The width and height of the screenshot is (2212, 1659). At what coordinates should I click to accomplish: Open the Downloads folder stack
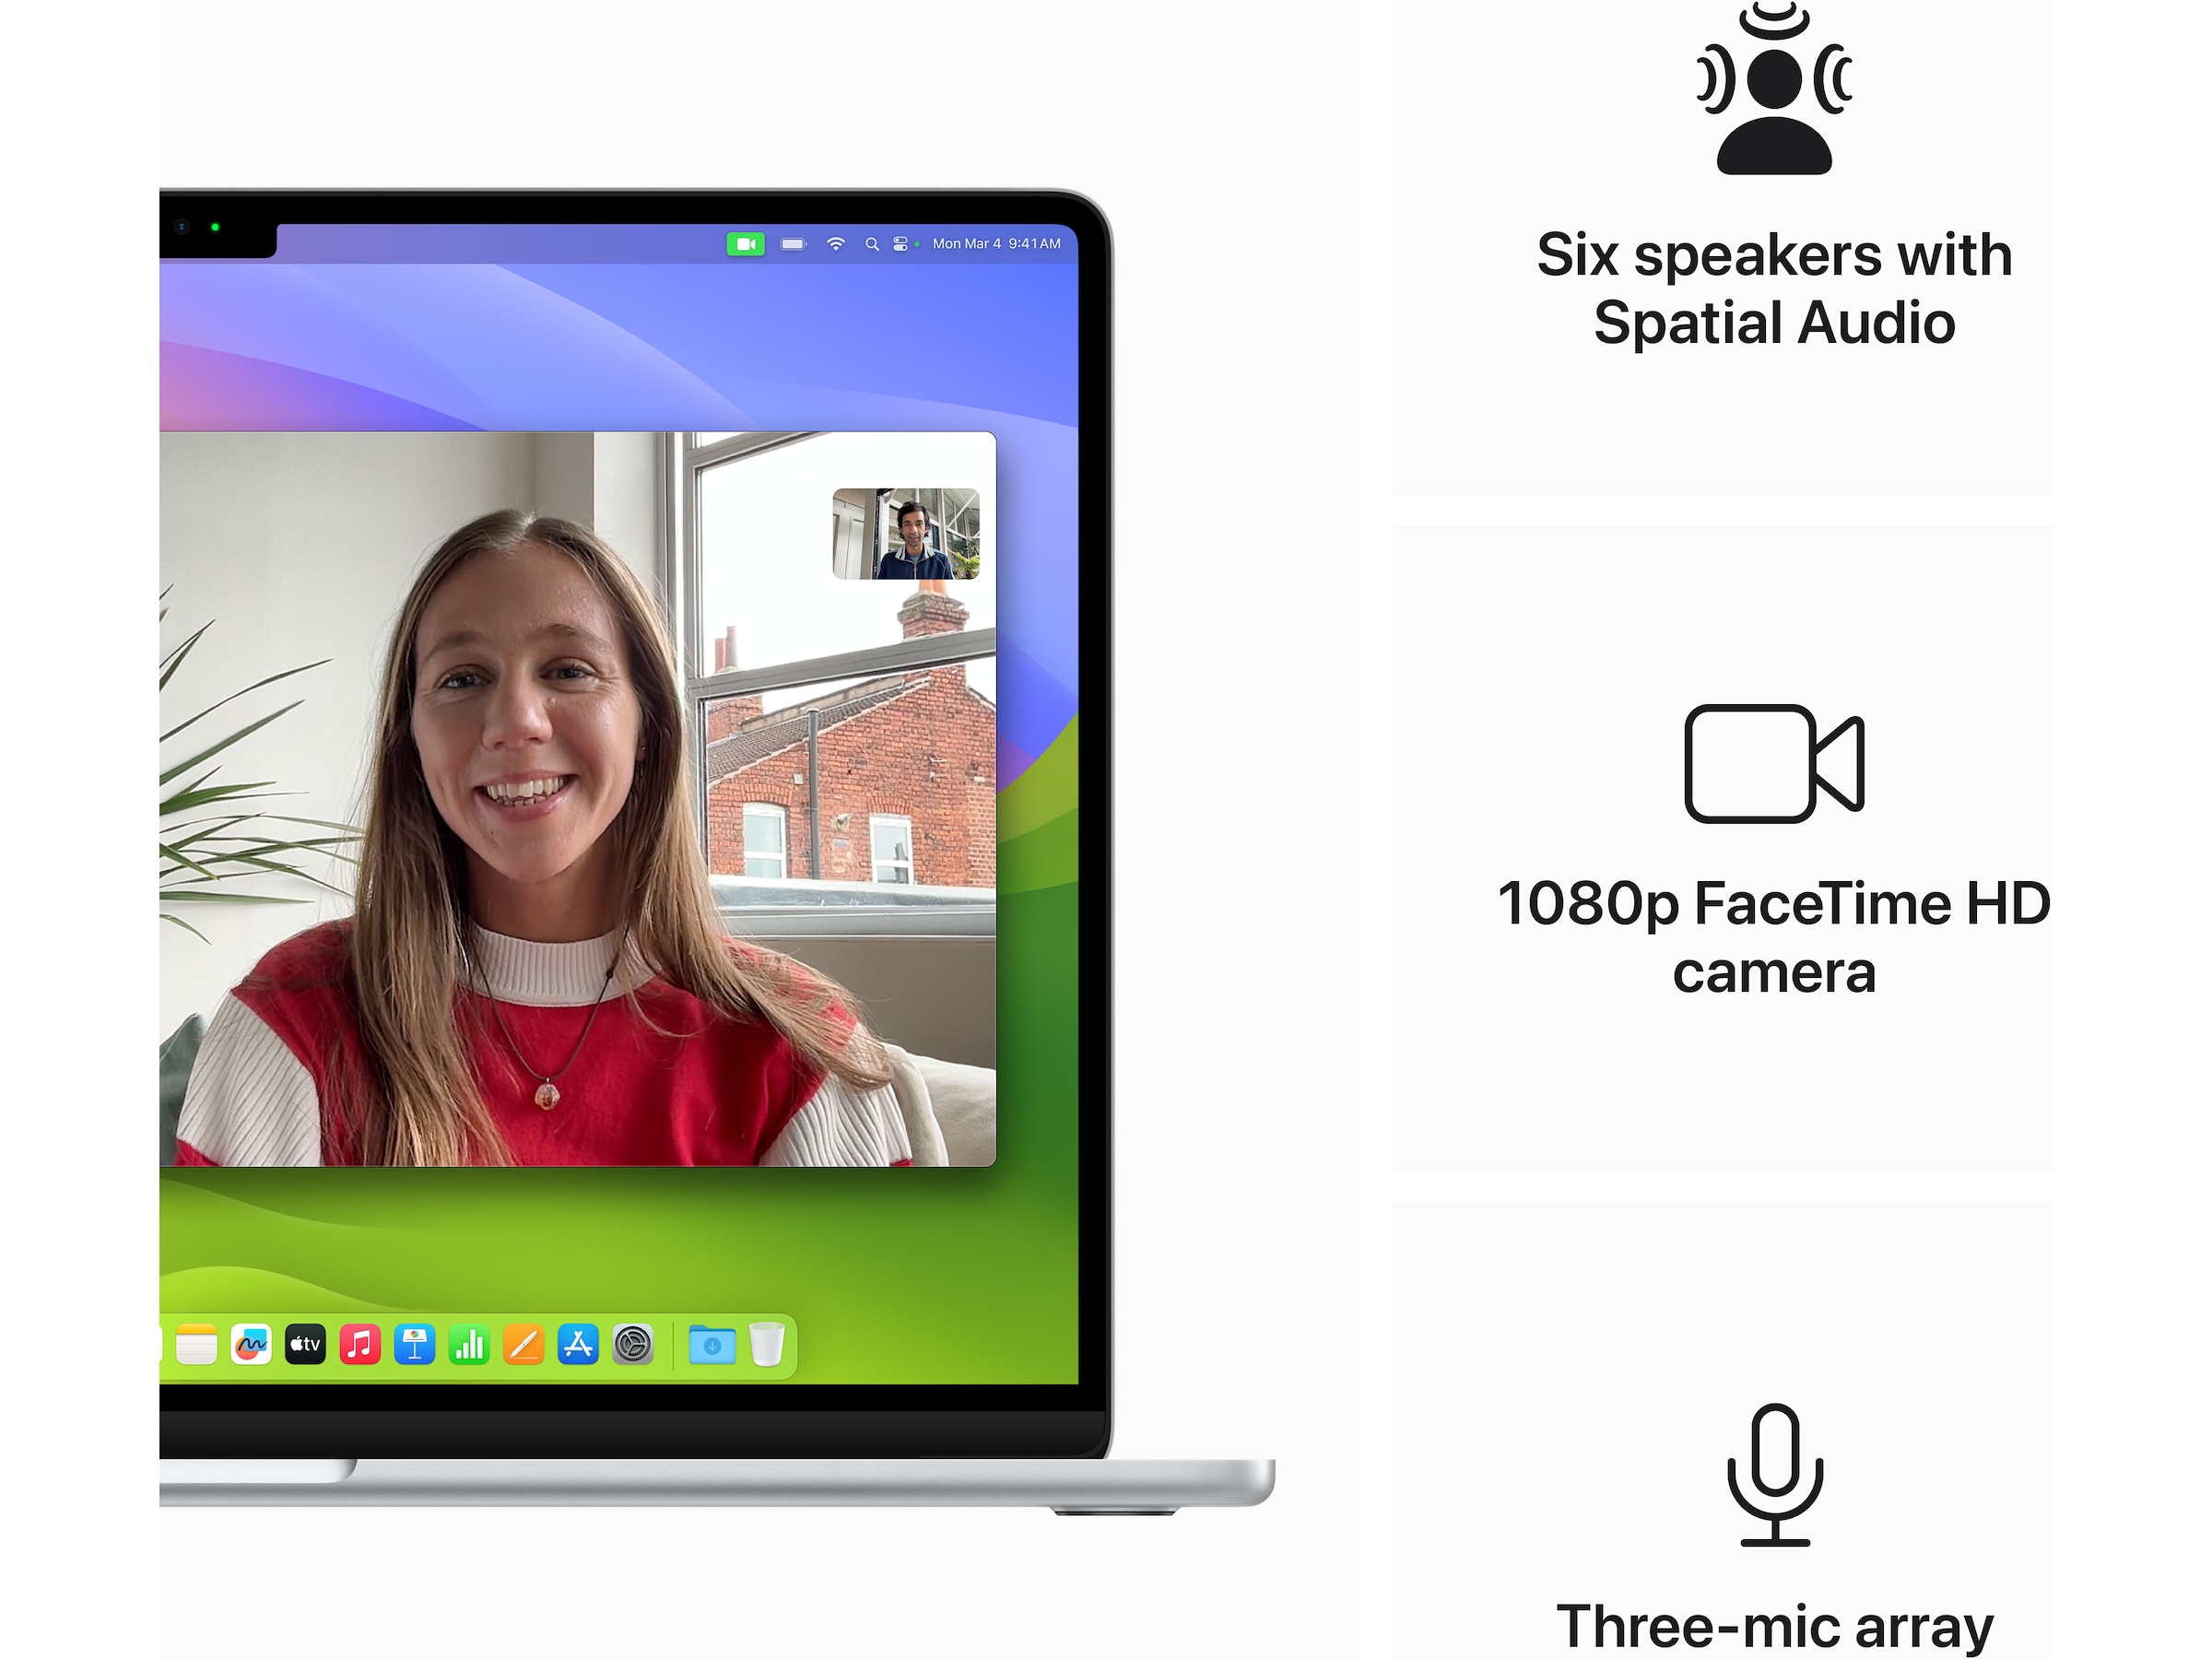pyautogui.click(x=712, y=1345)
